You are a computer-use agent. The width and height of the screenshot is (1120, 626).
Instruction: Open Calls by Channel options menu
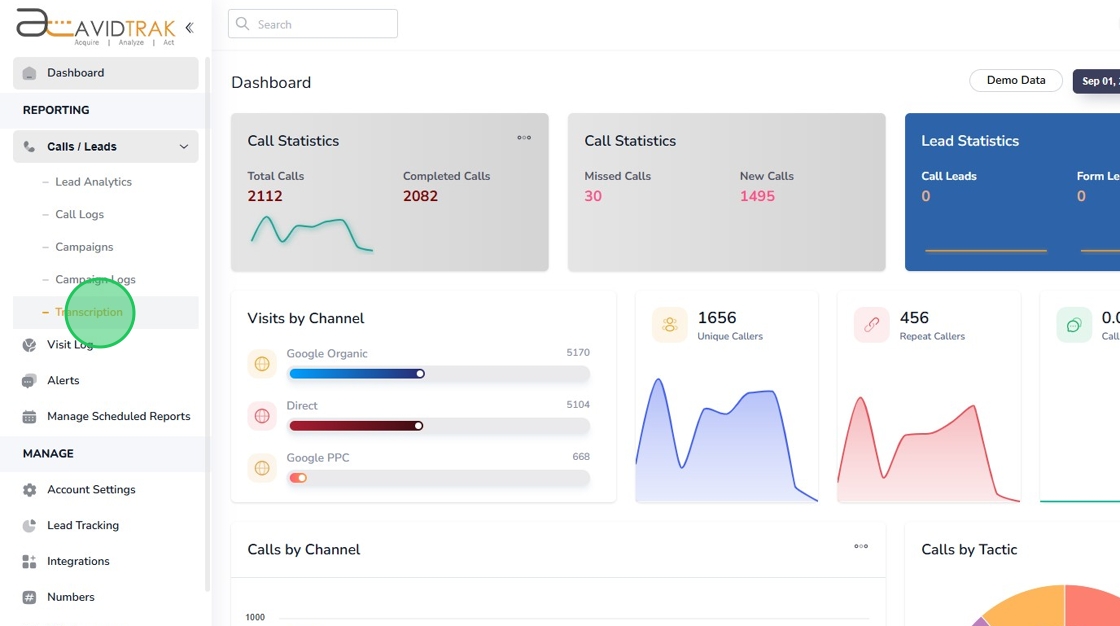click(861, 546)
